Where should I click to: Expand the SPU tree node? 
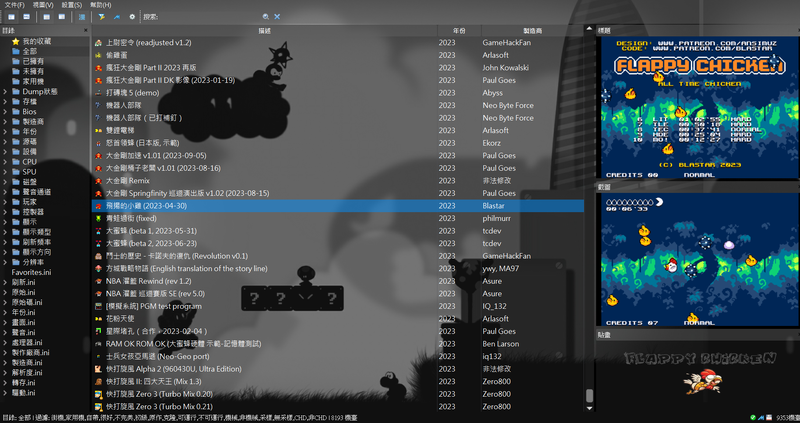[5, 172]
